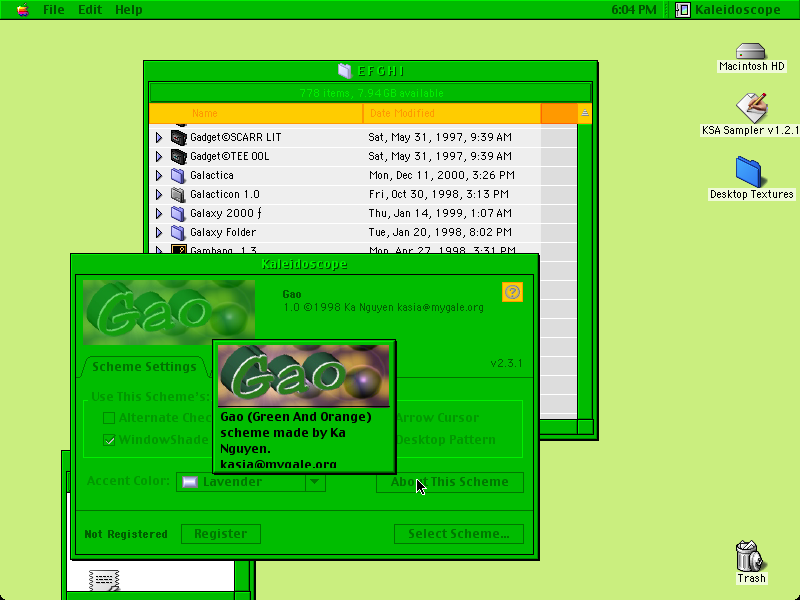Click the EFGHI window title folder icon
This screenshot has height=600, width=800.
[x=345, y=71]
